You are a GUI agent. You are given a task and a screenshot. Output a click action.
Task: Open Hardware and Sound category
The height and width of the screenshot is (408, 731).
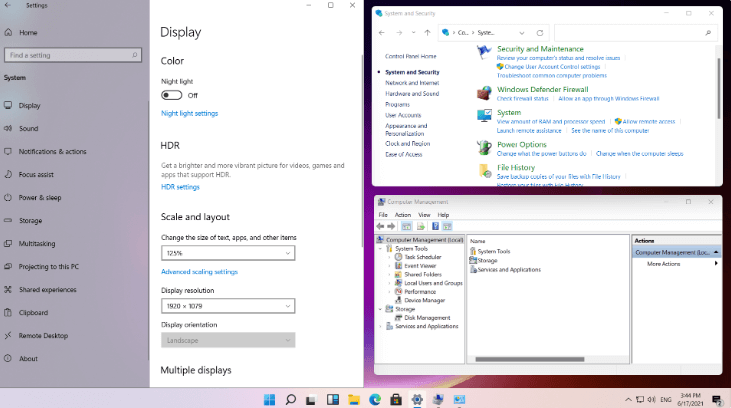tap(412, 94)
